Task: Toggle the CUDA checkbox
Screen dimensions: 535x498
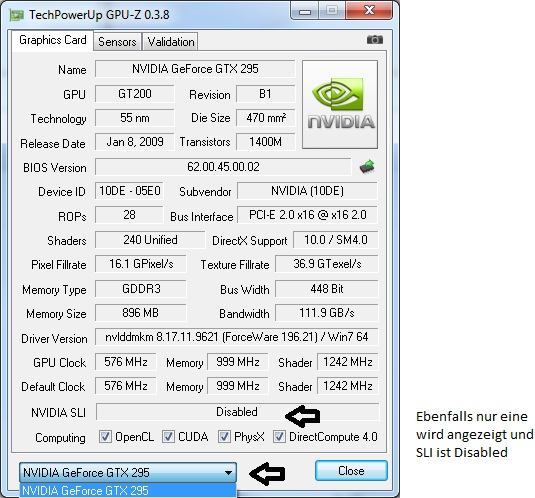Action: 168,437
